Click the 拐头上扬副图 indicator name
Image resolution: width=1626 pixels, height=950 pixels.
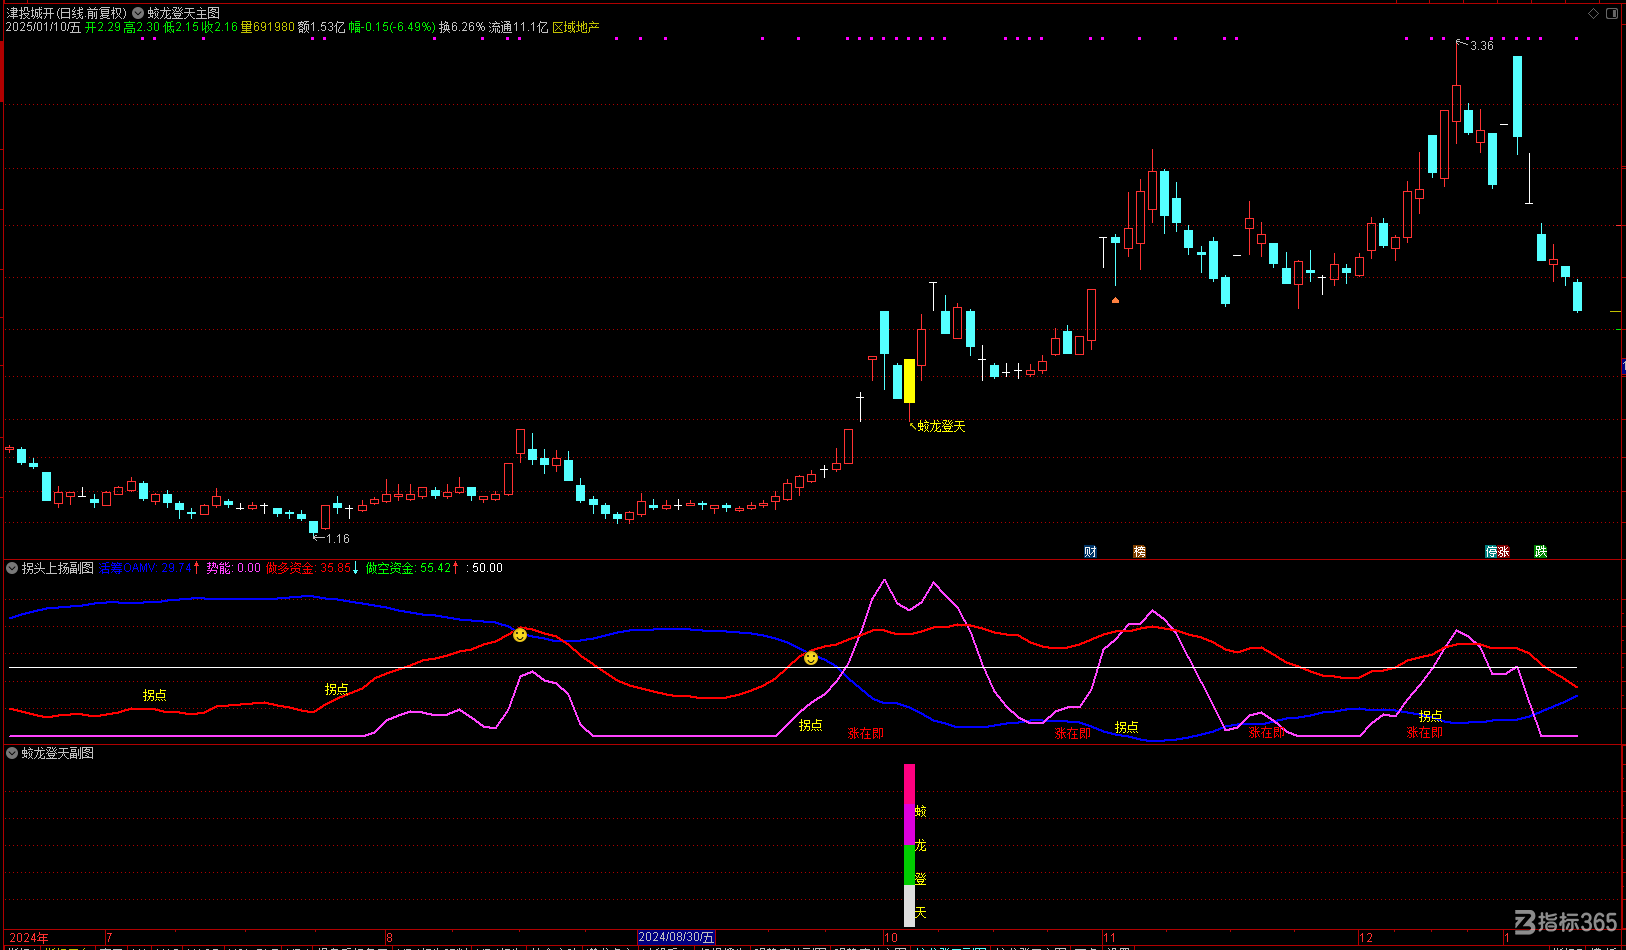58,568
